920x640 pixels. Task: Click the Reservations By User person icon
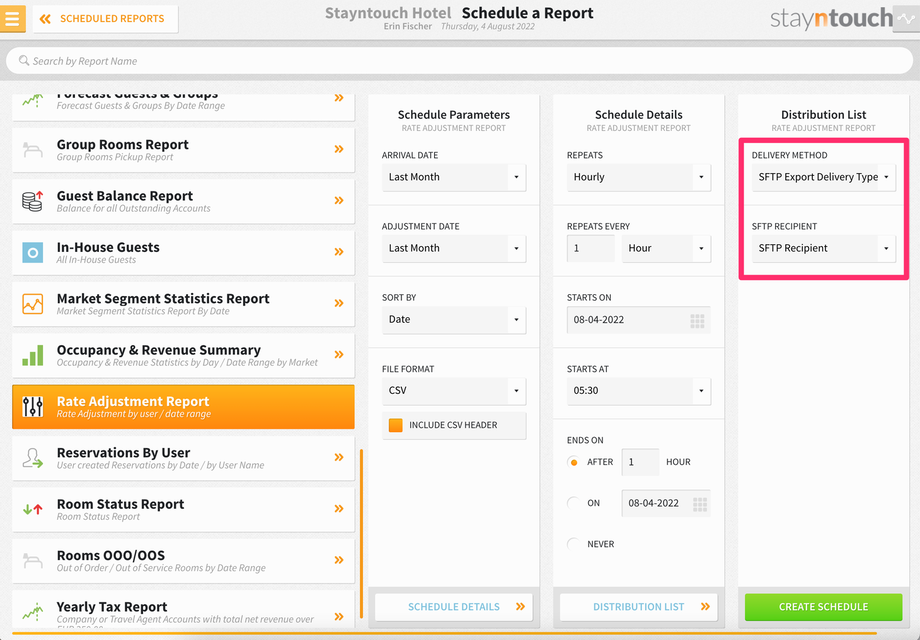(x=33, y=458)
